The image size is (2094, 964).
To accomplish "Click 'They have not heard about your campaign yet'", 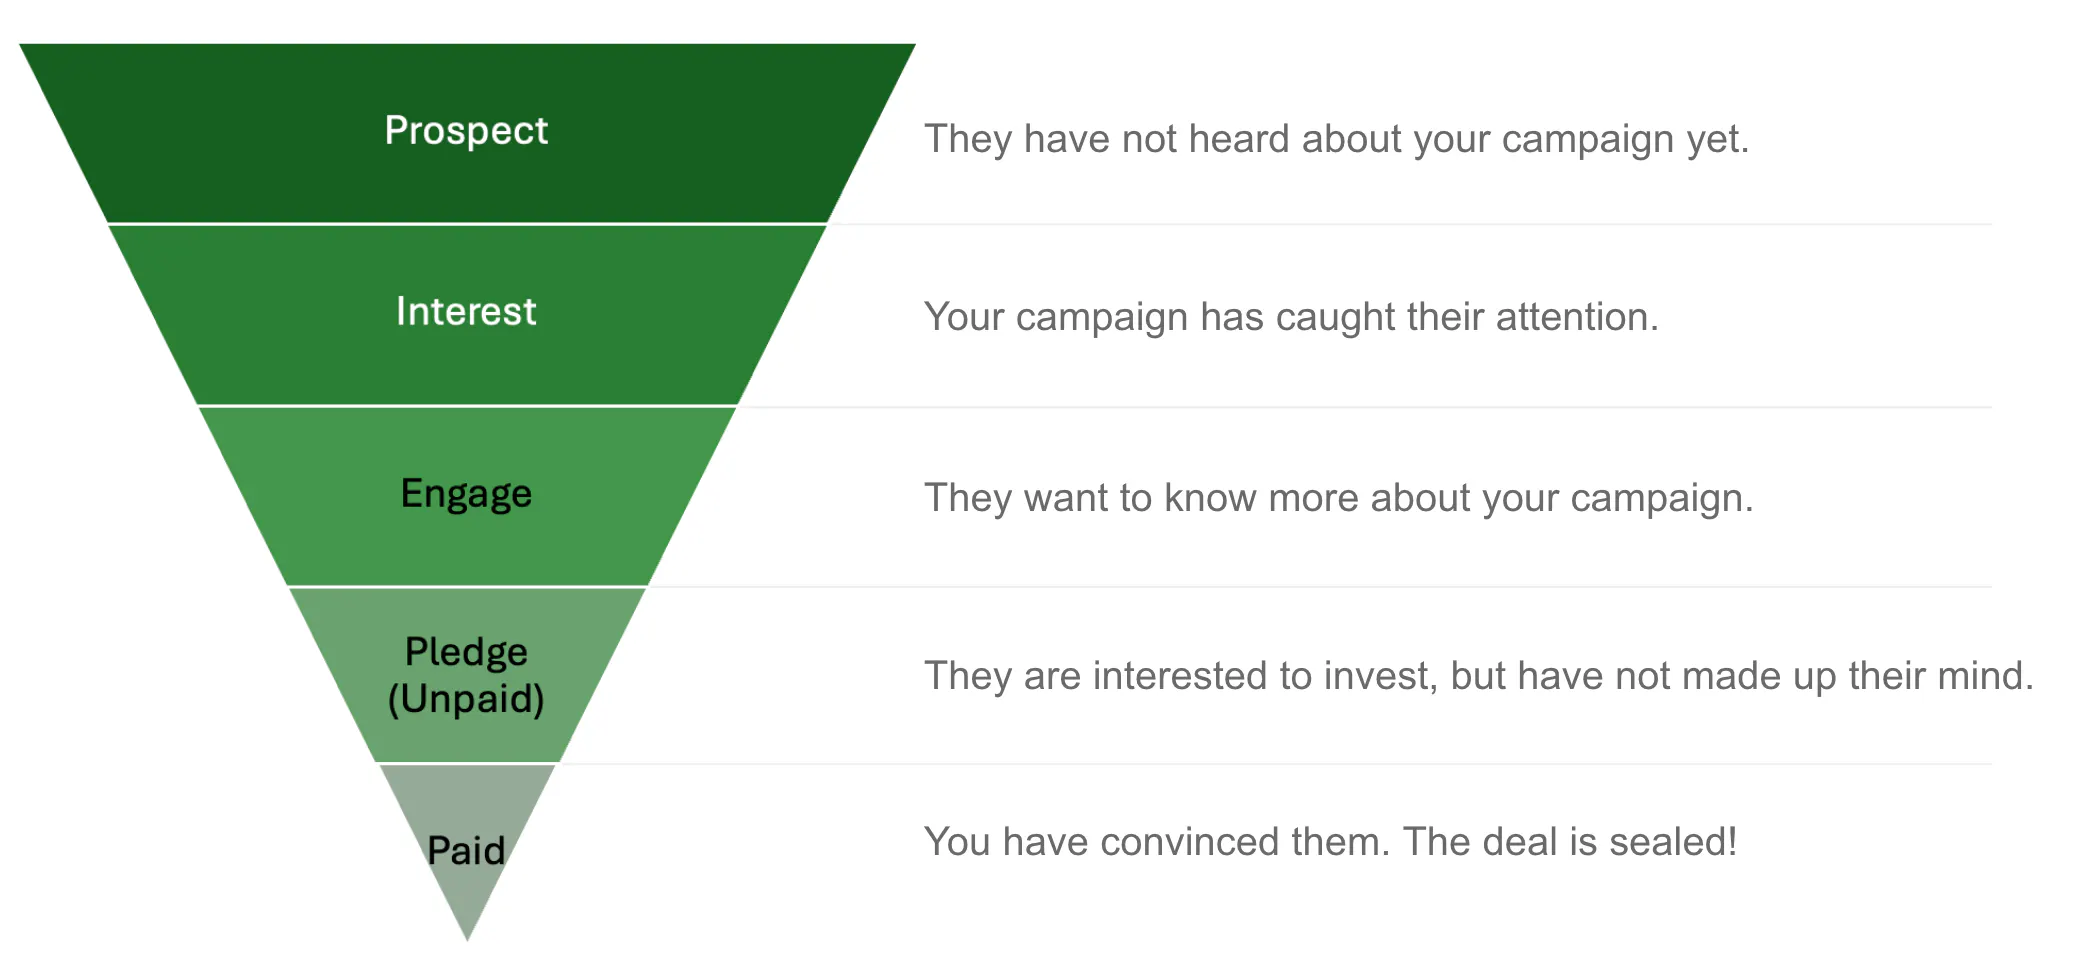I will [1336, 139].
